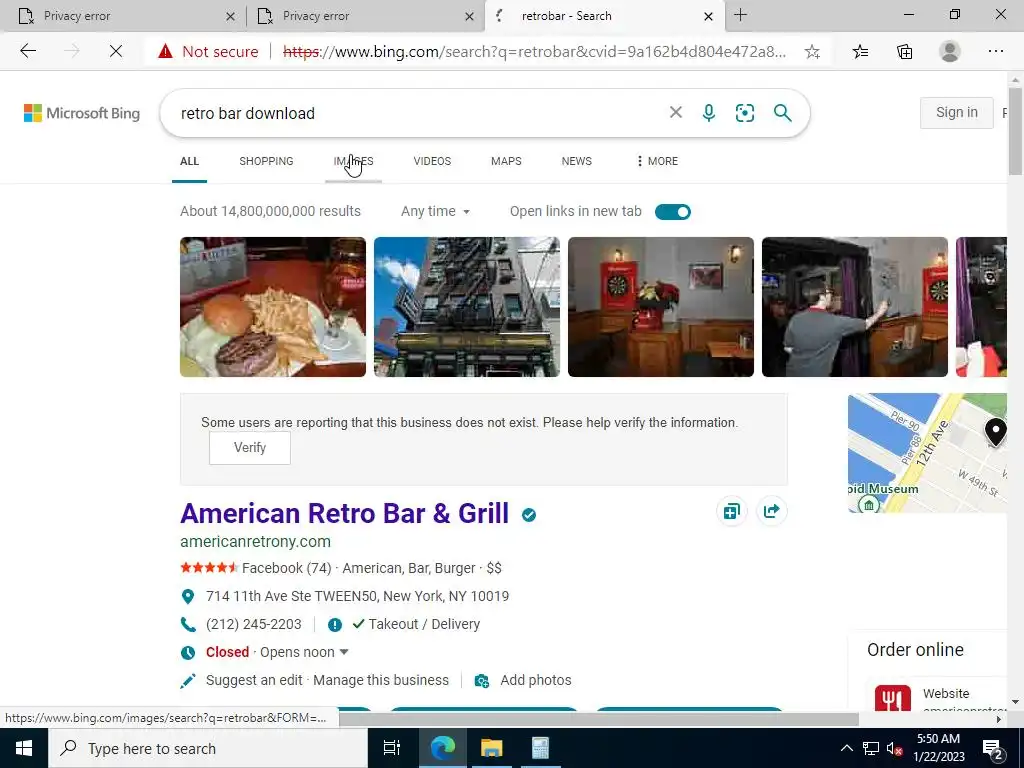
Task: Select the ALL results tab
Action: click(x=189, y=161)
